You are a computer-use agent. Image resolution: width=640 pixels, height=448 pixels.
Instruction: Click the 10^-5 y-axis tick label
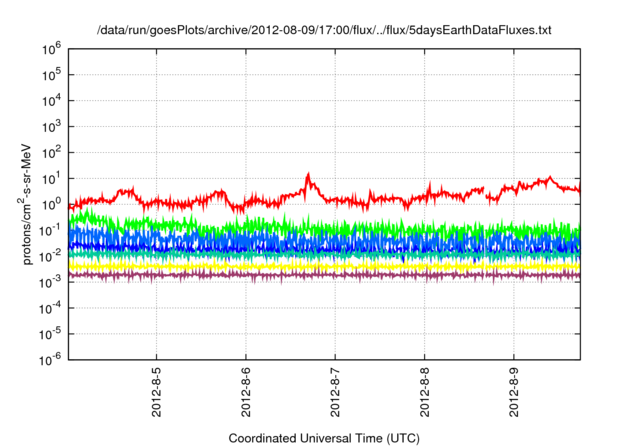click(51, 334)
